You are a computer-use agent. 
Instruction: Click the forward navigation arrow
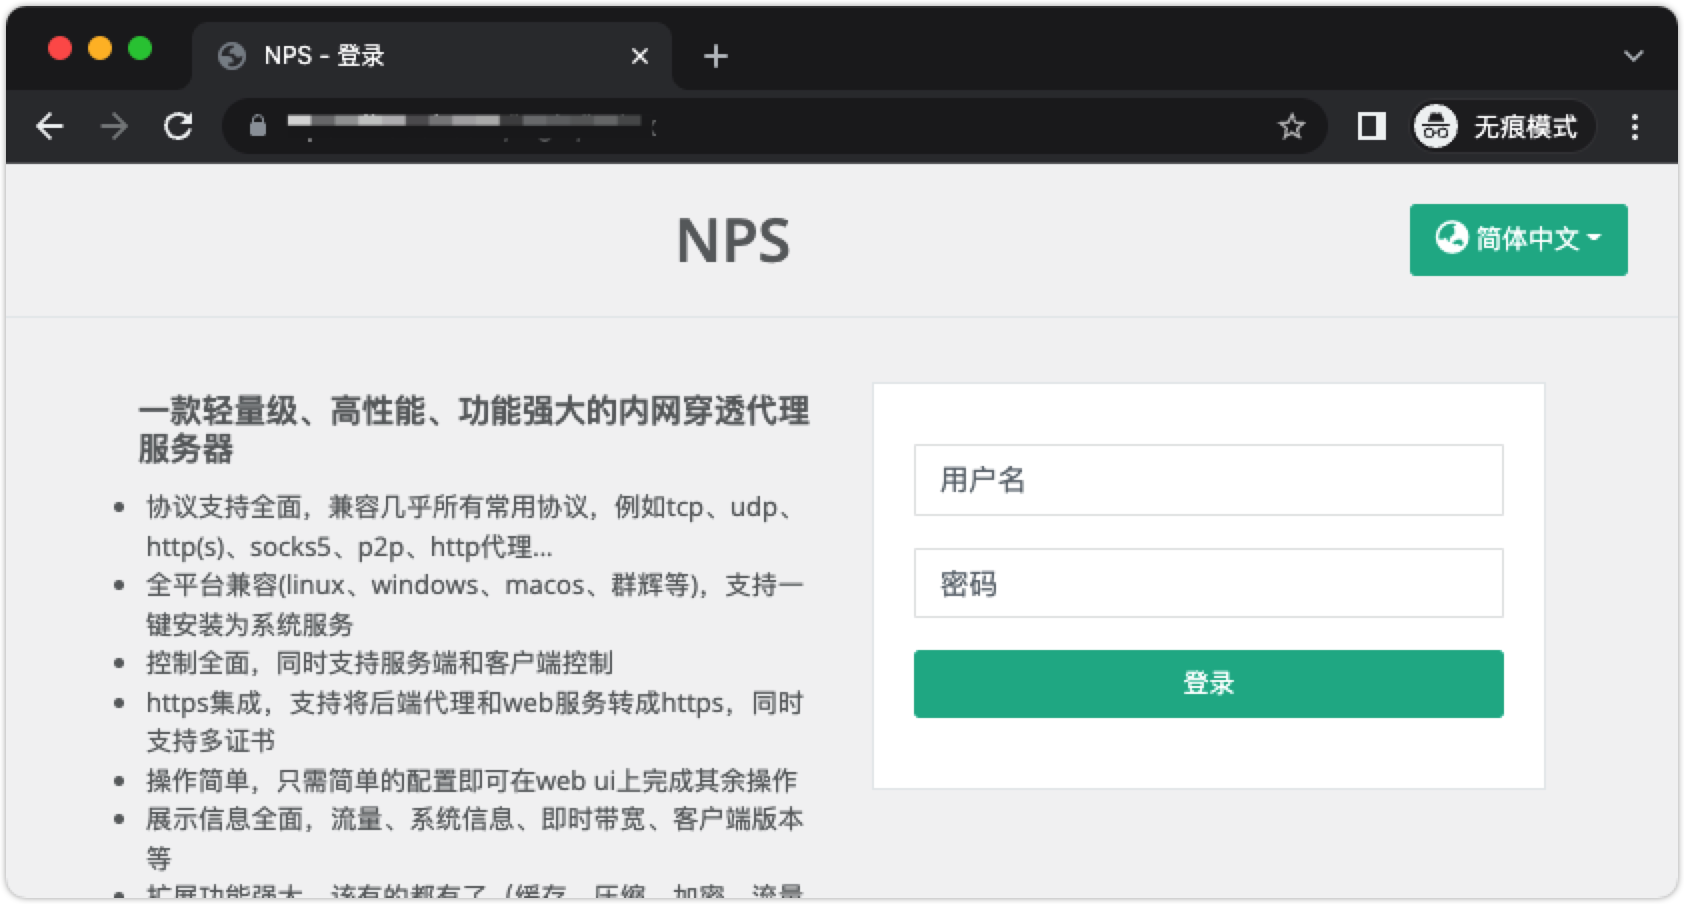click(114, 126)
